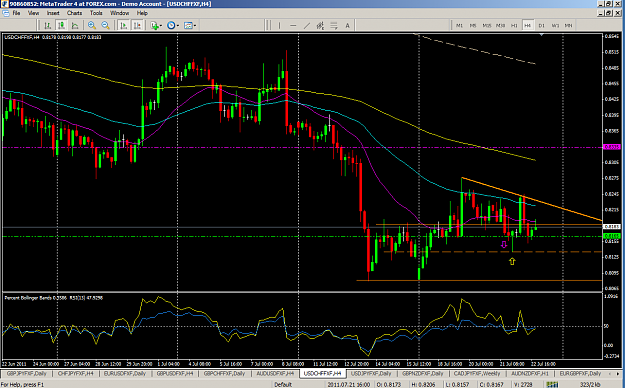
Task: Click the connection status bars icon
Action: coord(552,384)
